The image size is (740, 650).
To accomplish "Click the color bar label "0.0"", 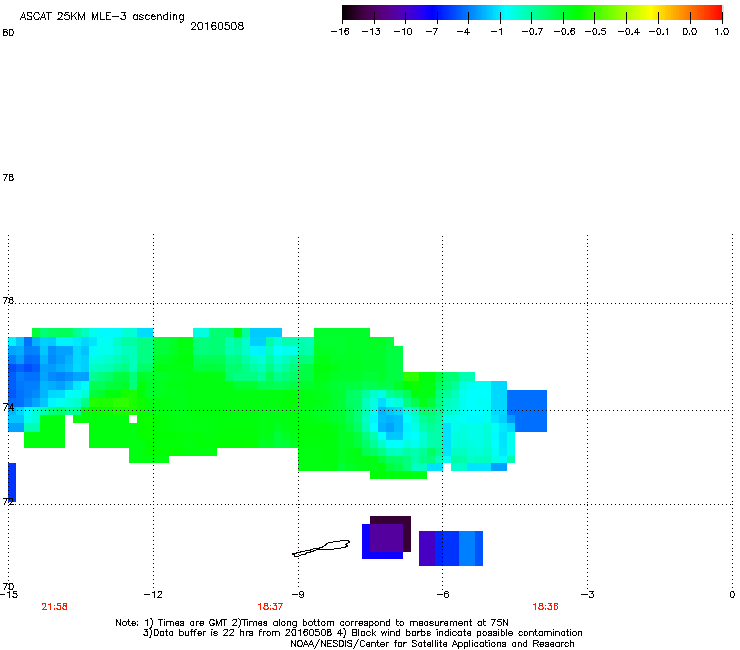I will 690,32.
